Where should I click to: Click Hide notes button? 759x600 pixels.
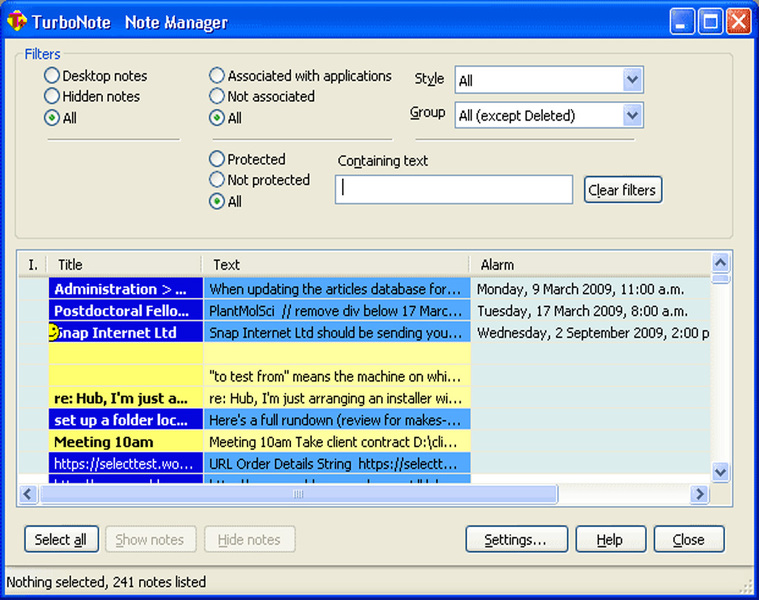click(249, 539)
